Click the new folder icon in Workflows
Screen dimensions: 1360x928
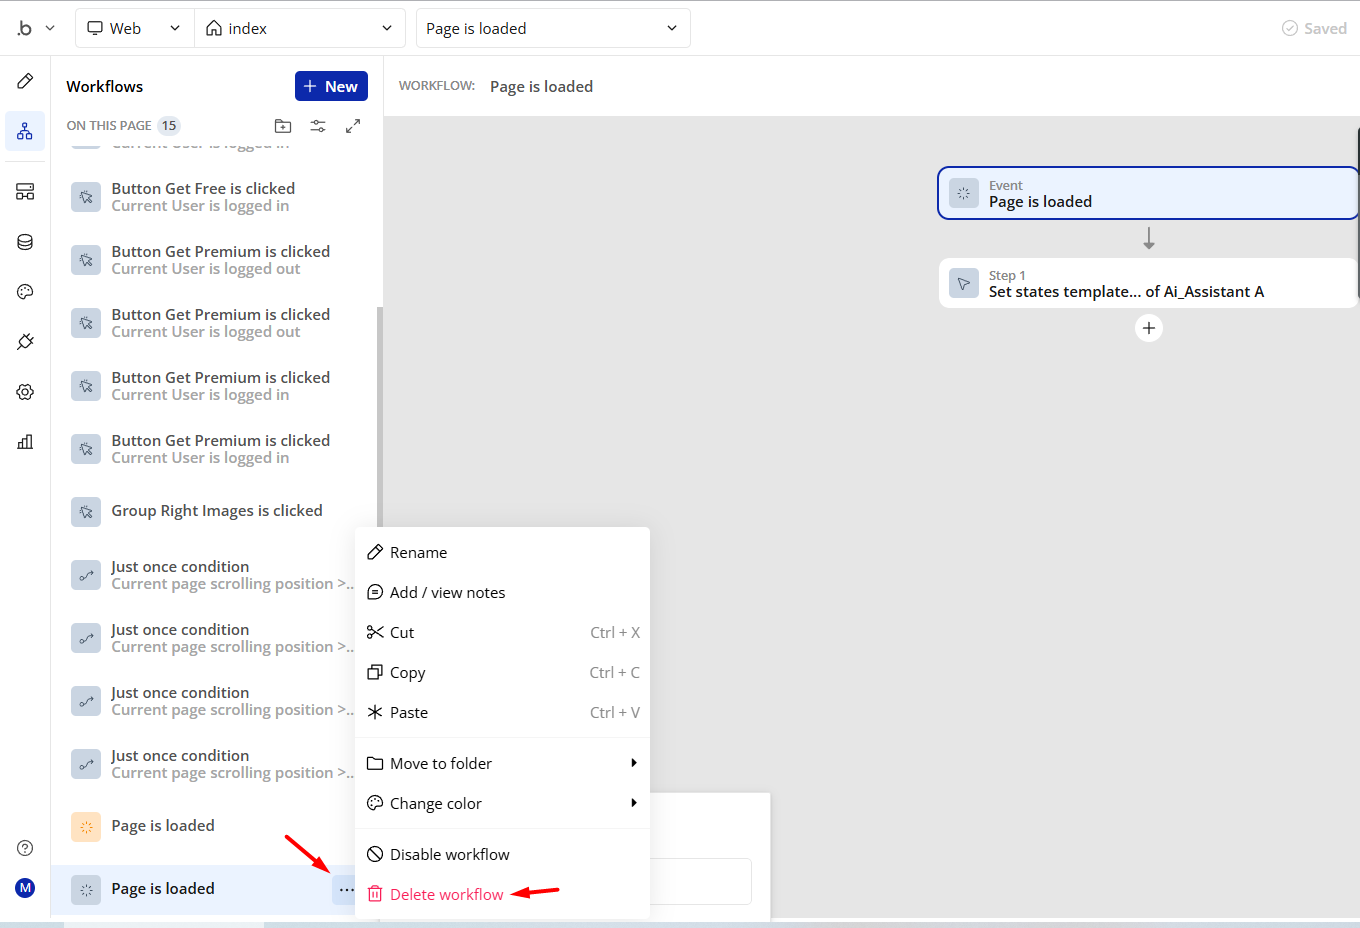coord(283,126)
